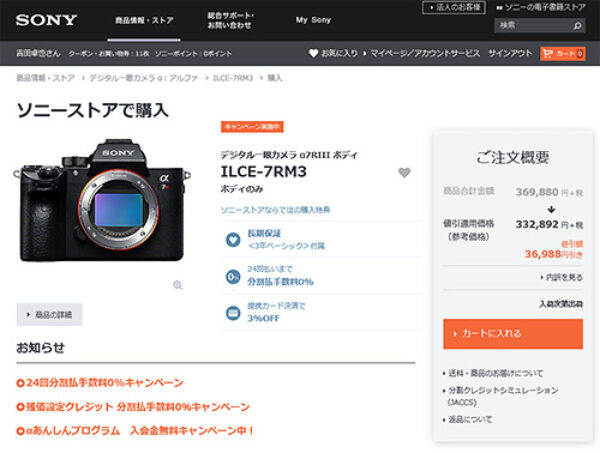Open the My Sony menu
Viewport: 600px width, 453px height.
pos(315,20)
